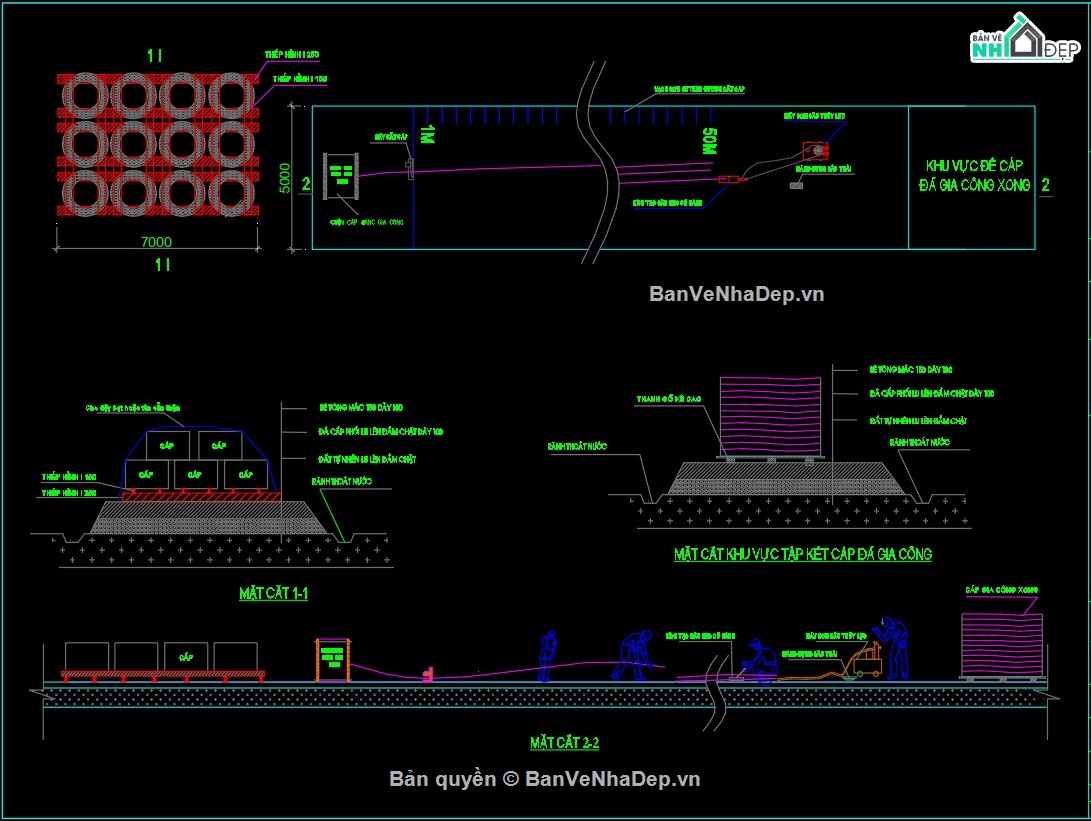
Task: Select MẶT CẮT KHU VỰC TẬP KẾT CÁP title
Action: tap(803, 555)
